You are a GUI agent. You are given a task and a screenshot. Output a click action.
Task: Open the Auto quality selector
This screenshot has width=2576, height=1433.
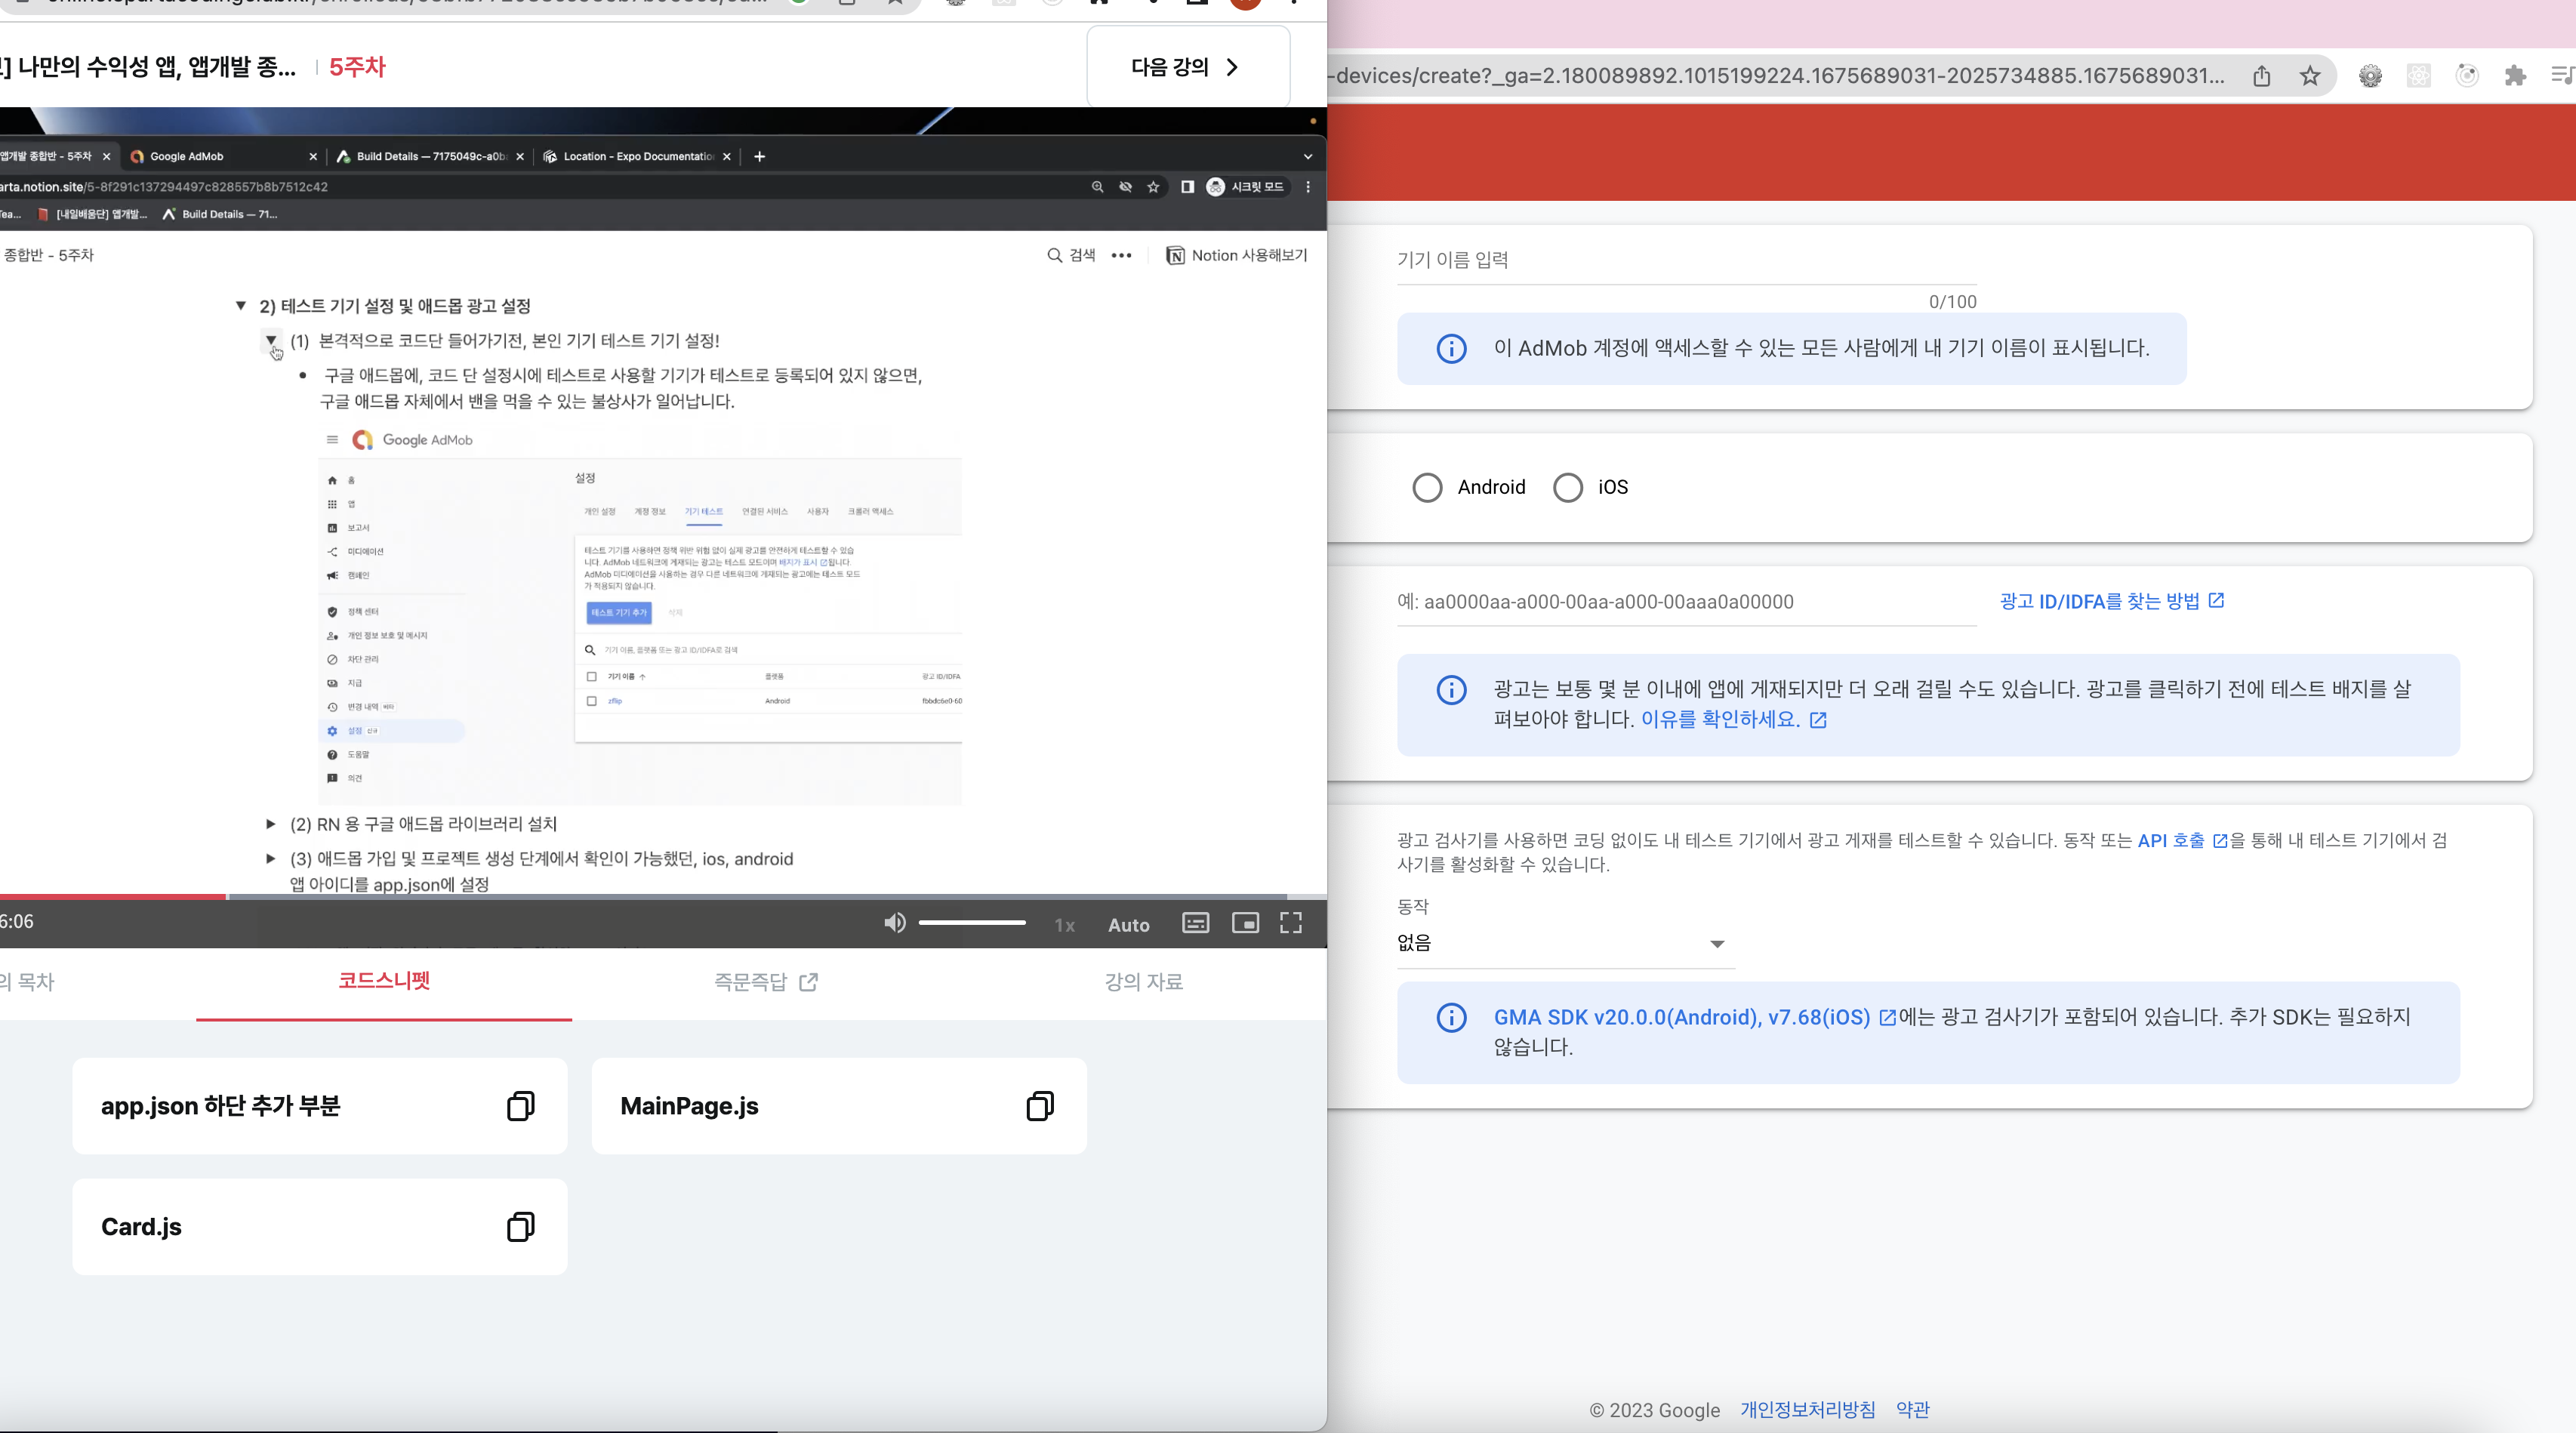coord(1128,926)
